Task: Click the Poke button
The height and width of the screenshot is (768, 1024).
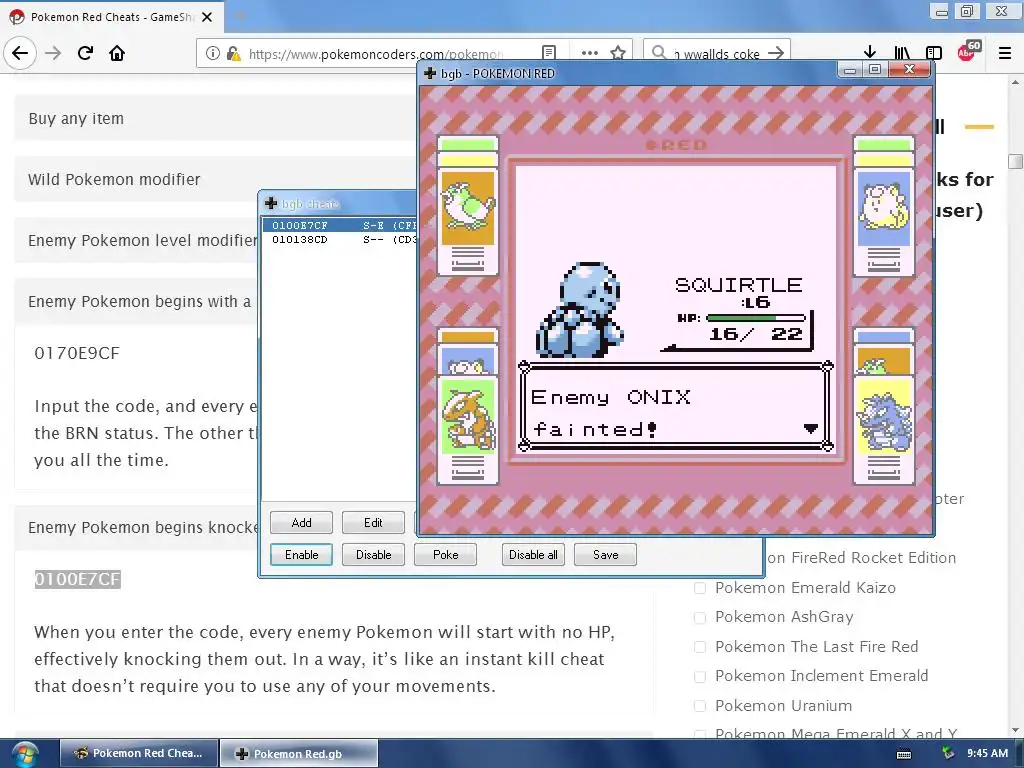Action: tap(445, 554)
